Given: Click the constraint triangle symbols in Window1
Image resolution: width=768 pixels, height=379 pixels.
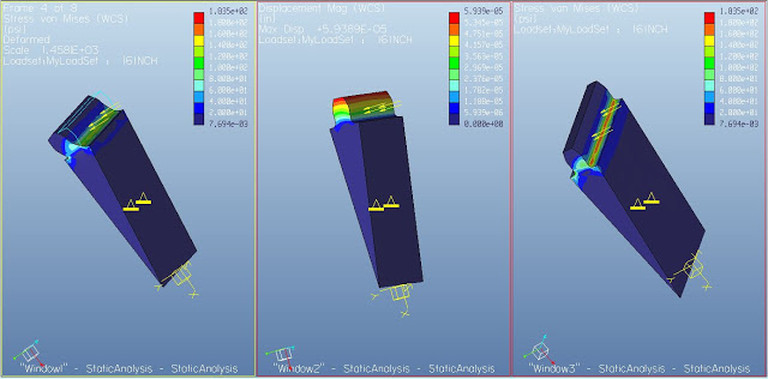Looking at the screenshot, I should (137, 202).
